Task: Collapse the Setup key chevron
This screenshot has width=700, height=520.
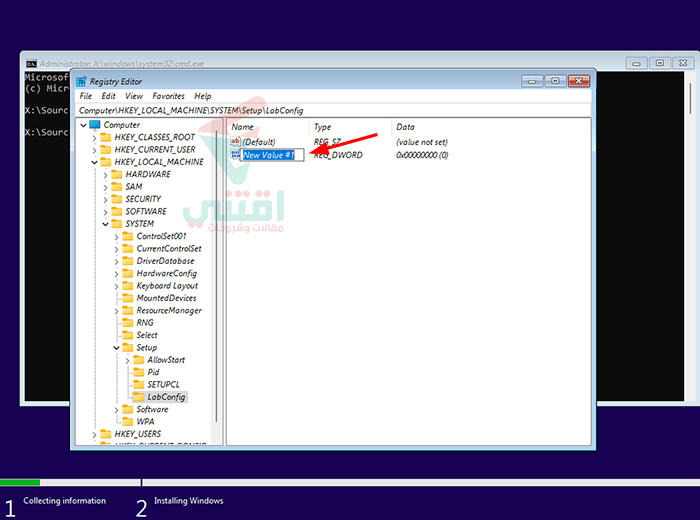Action: click(x=116, y=348)
